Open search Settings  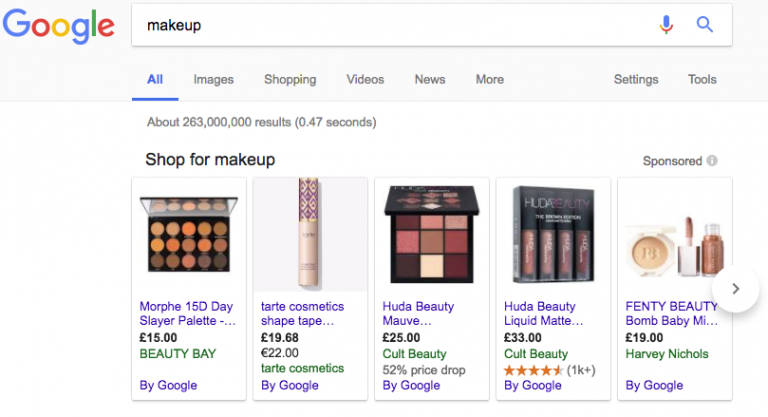pos(636,80)
